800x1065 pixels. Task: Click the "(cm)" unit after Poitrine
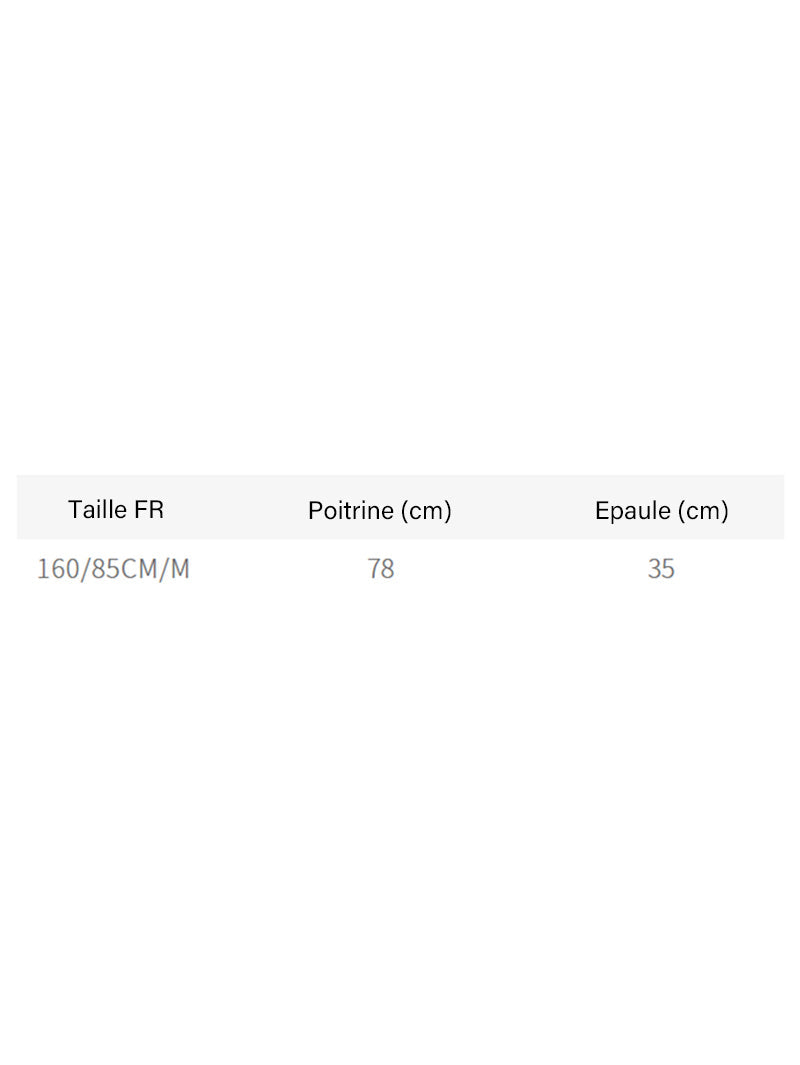(x=426, y=511)
